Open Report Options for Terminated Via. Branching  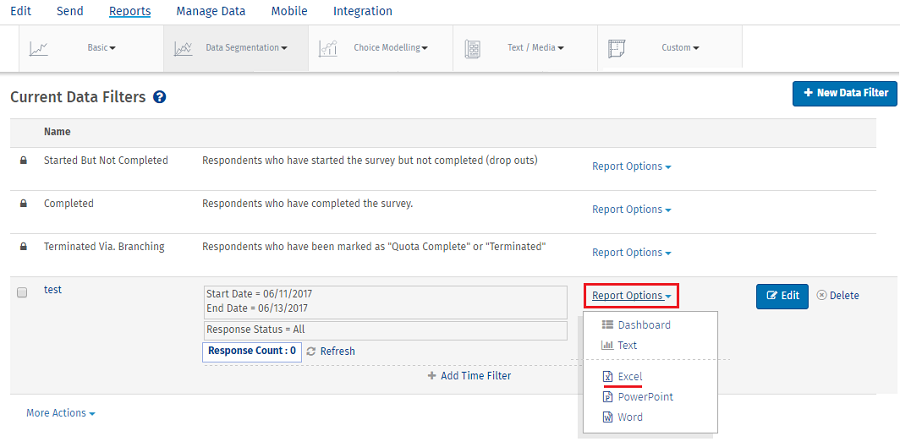(x=631, y=253)
